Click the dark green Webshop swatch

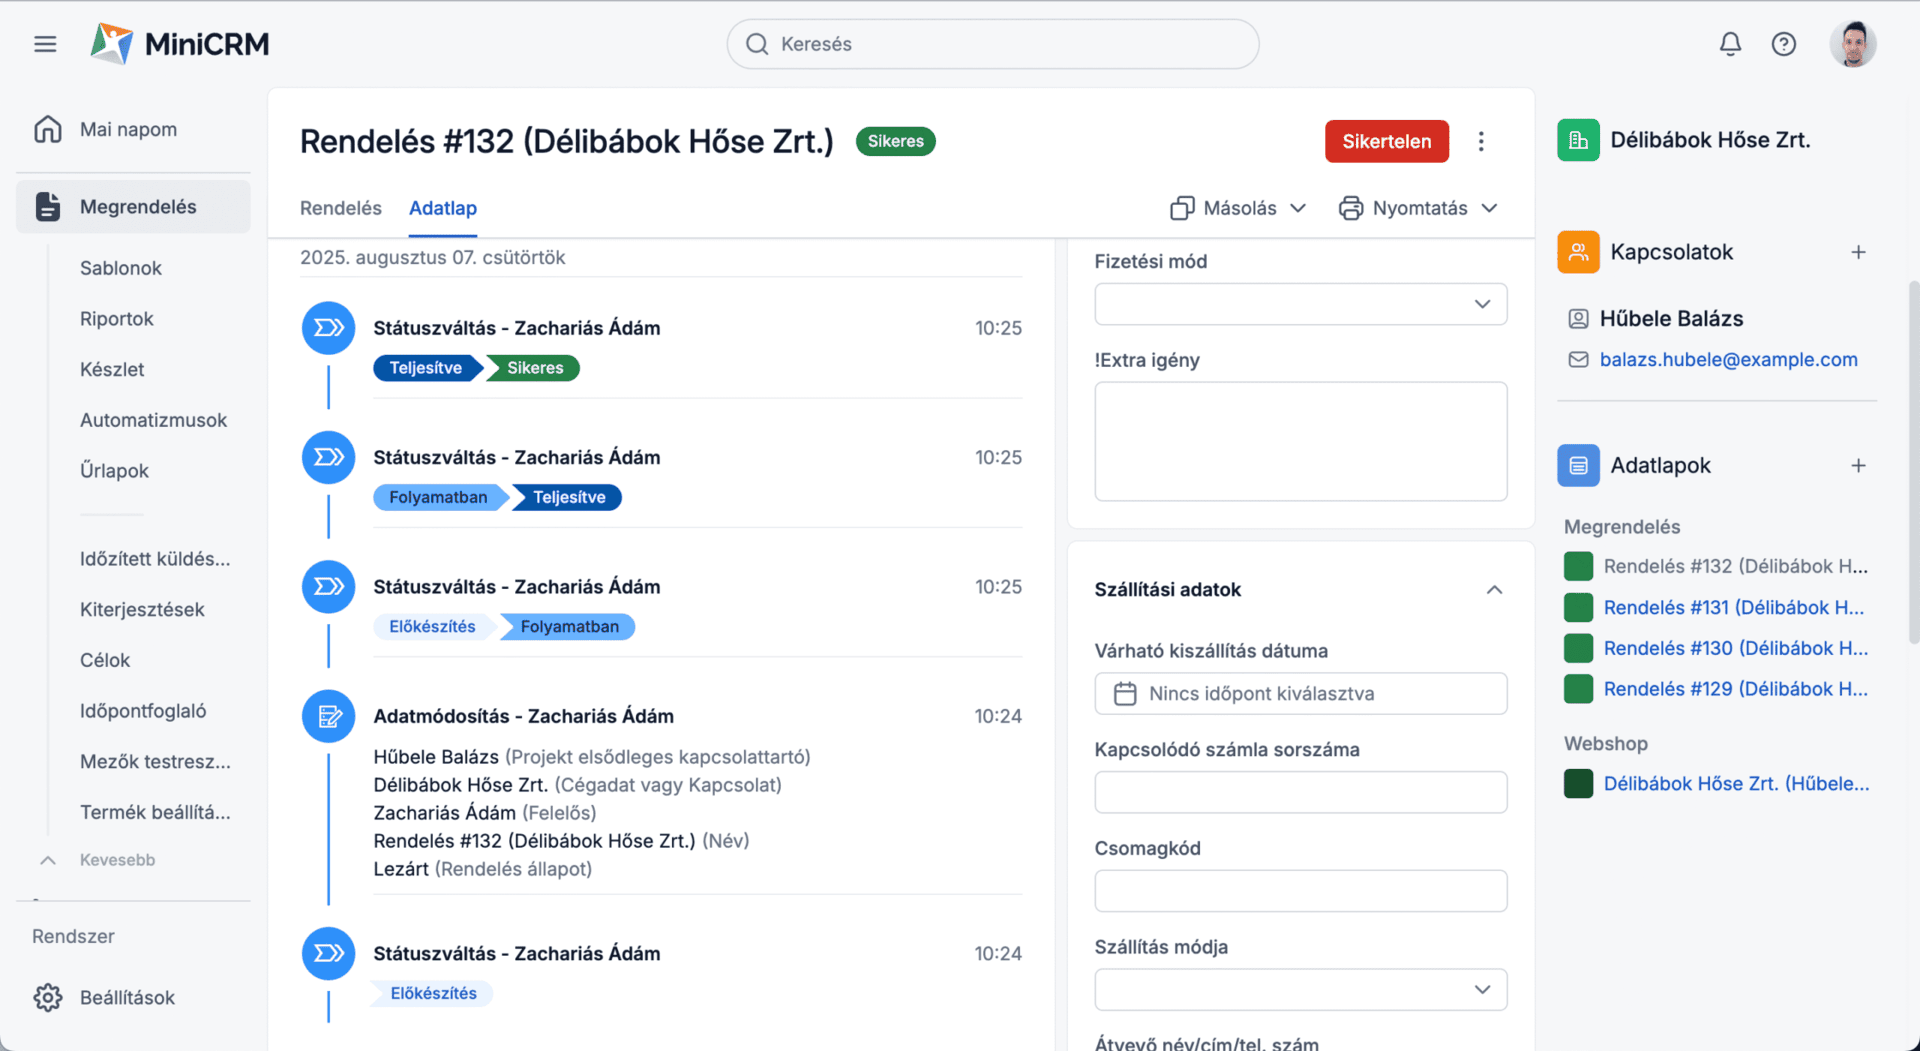point(1578,784)
